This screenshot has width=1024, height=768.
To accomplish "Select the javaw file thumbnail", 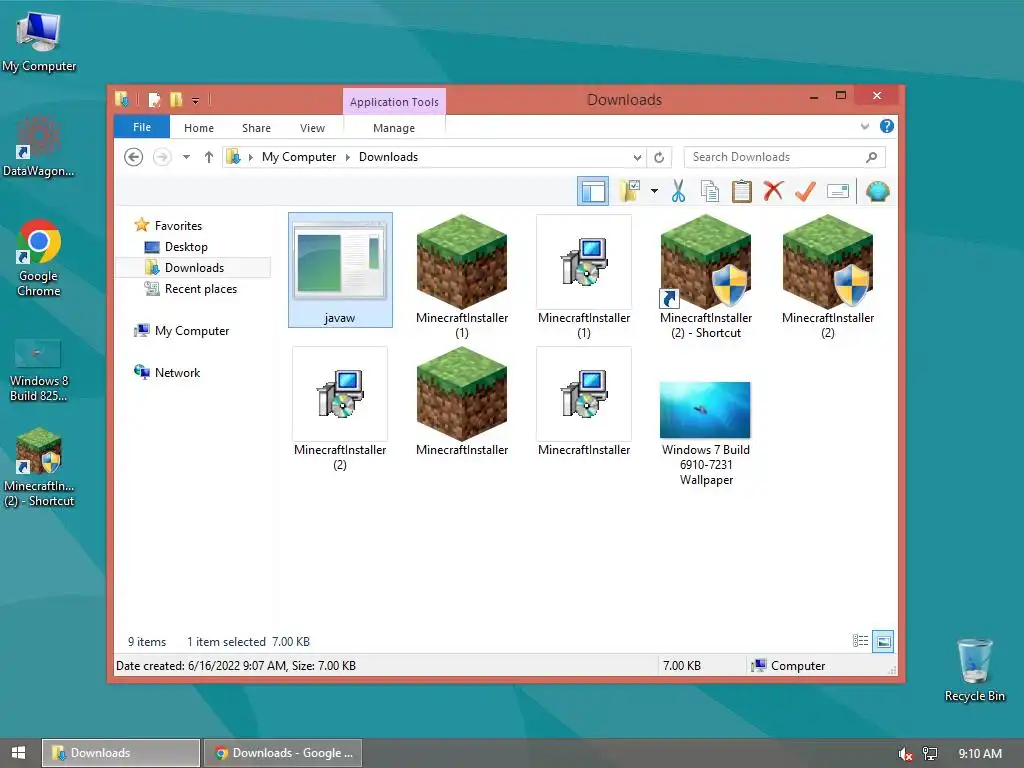I will [340, 270].
